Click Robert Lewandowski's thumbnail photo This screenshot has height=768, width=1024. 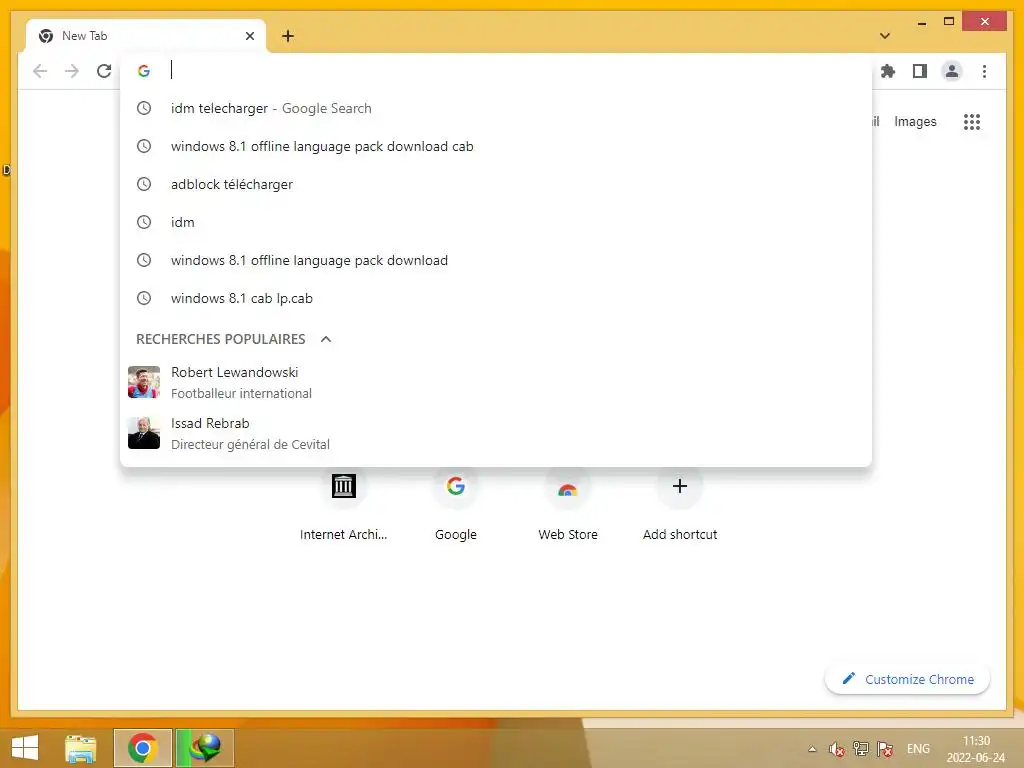144,382
